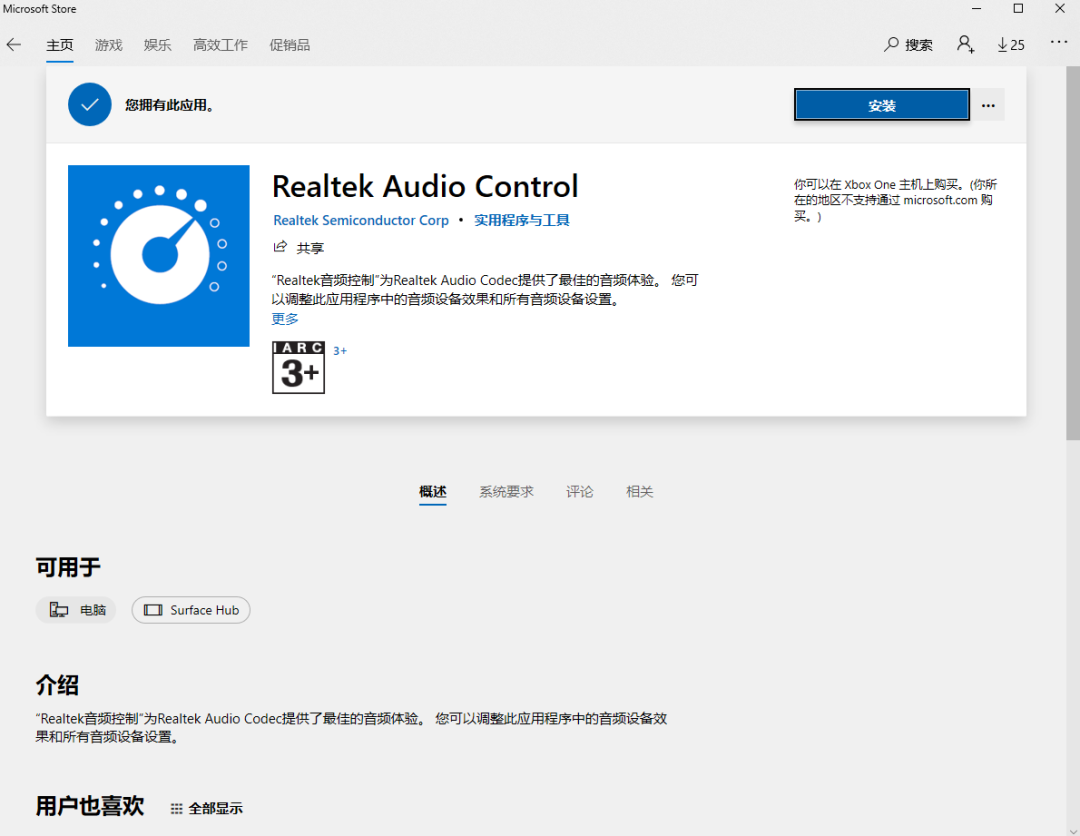The height and width of the screenshot is (836, 1080).
Task: Click the blue checkmark ownership icon
Action: [90, 105]
